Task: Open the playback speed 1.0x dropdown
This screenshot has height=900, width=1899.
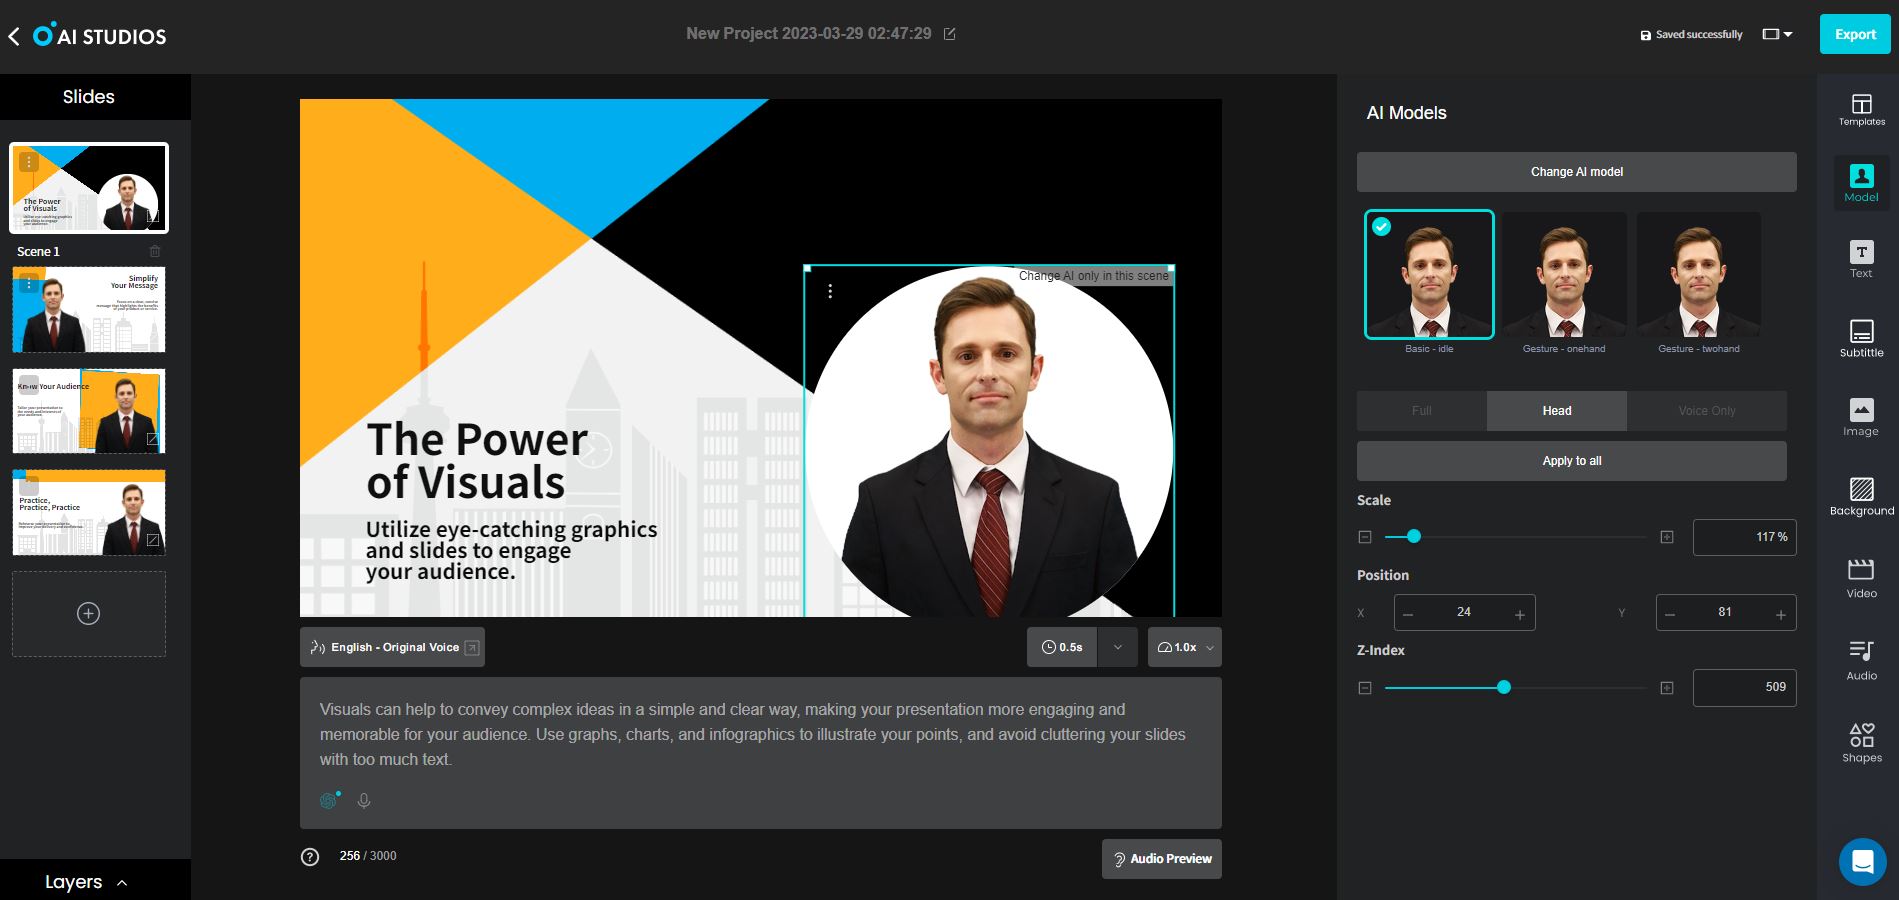Action: coord(1184,647)
